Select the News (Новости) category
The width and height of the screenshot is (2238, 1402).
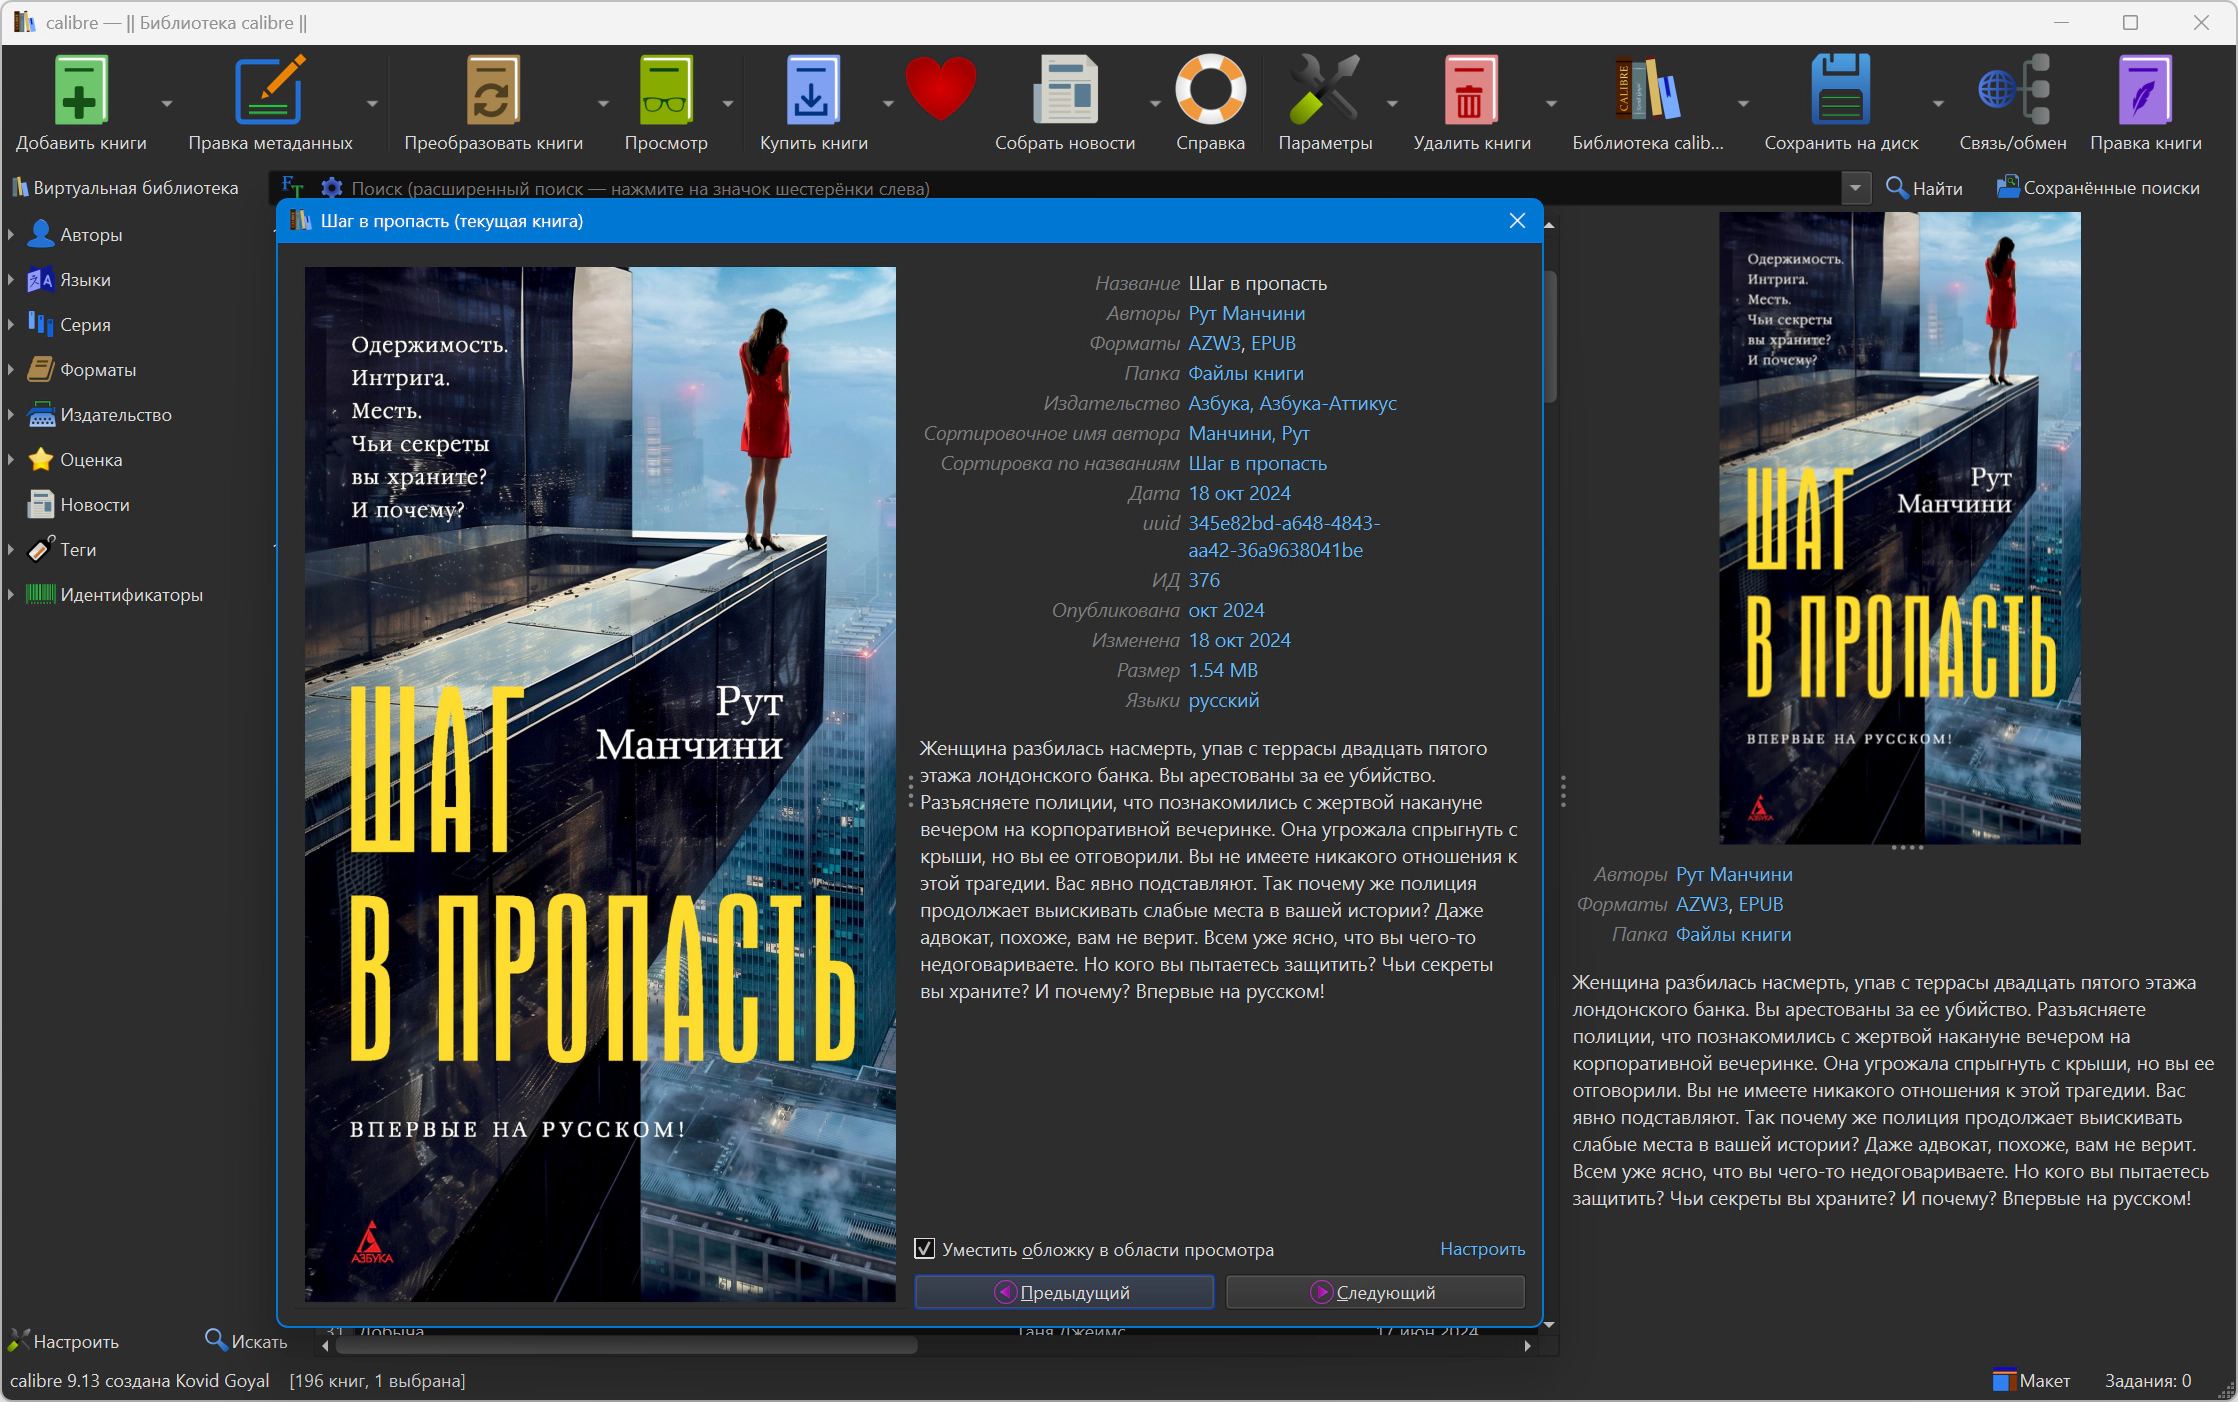(78, 504)
